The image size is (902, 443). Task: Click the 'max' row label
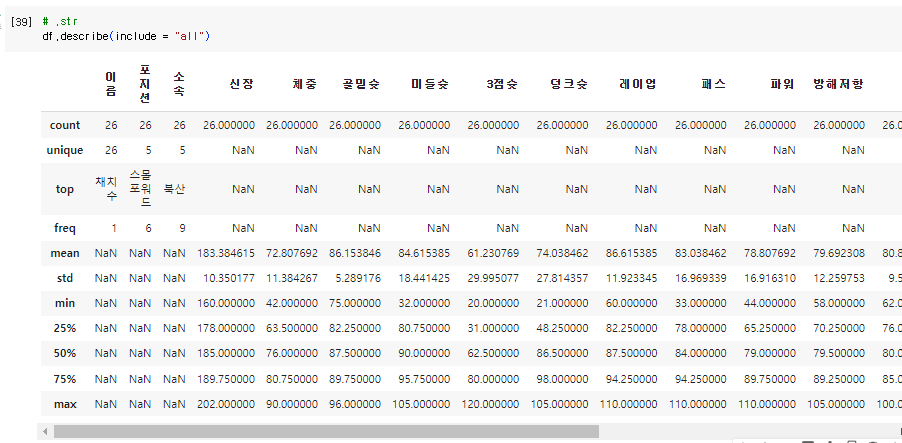click(x=65, y=404)
